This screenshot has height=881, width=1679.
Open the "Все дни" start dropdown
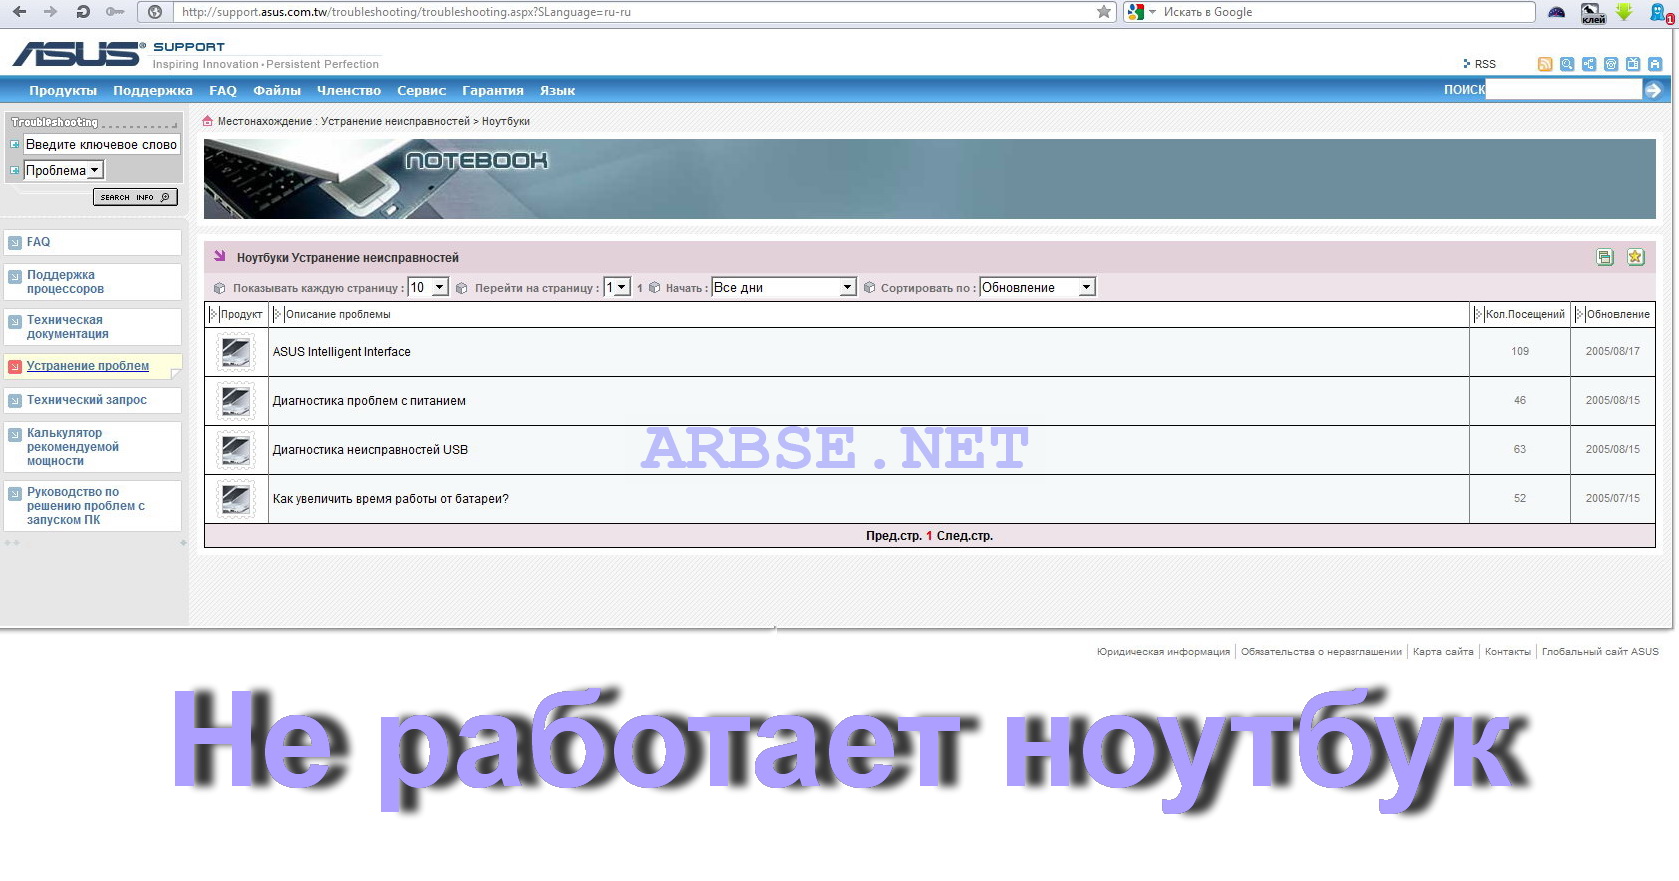coord(784,288)
